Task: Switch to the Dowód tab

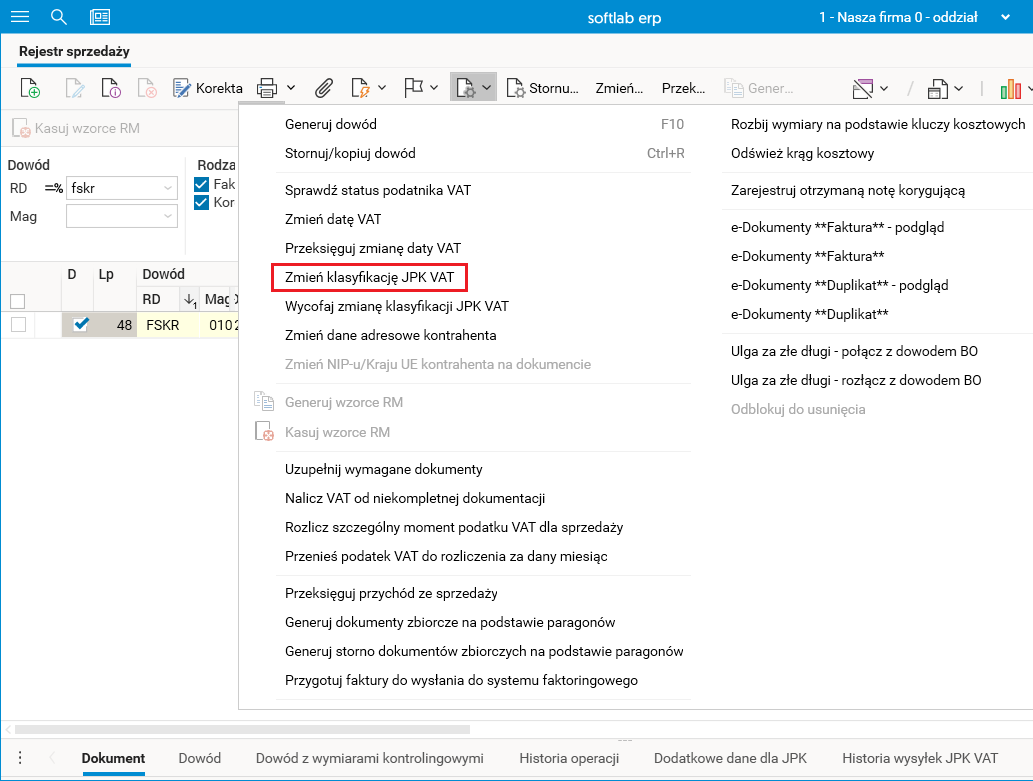Action: (200, 758)
